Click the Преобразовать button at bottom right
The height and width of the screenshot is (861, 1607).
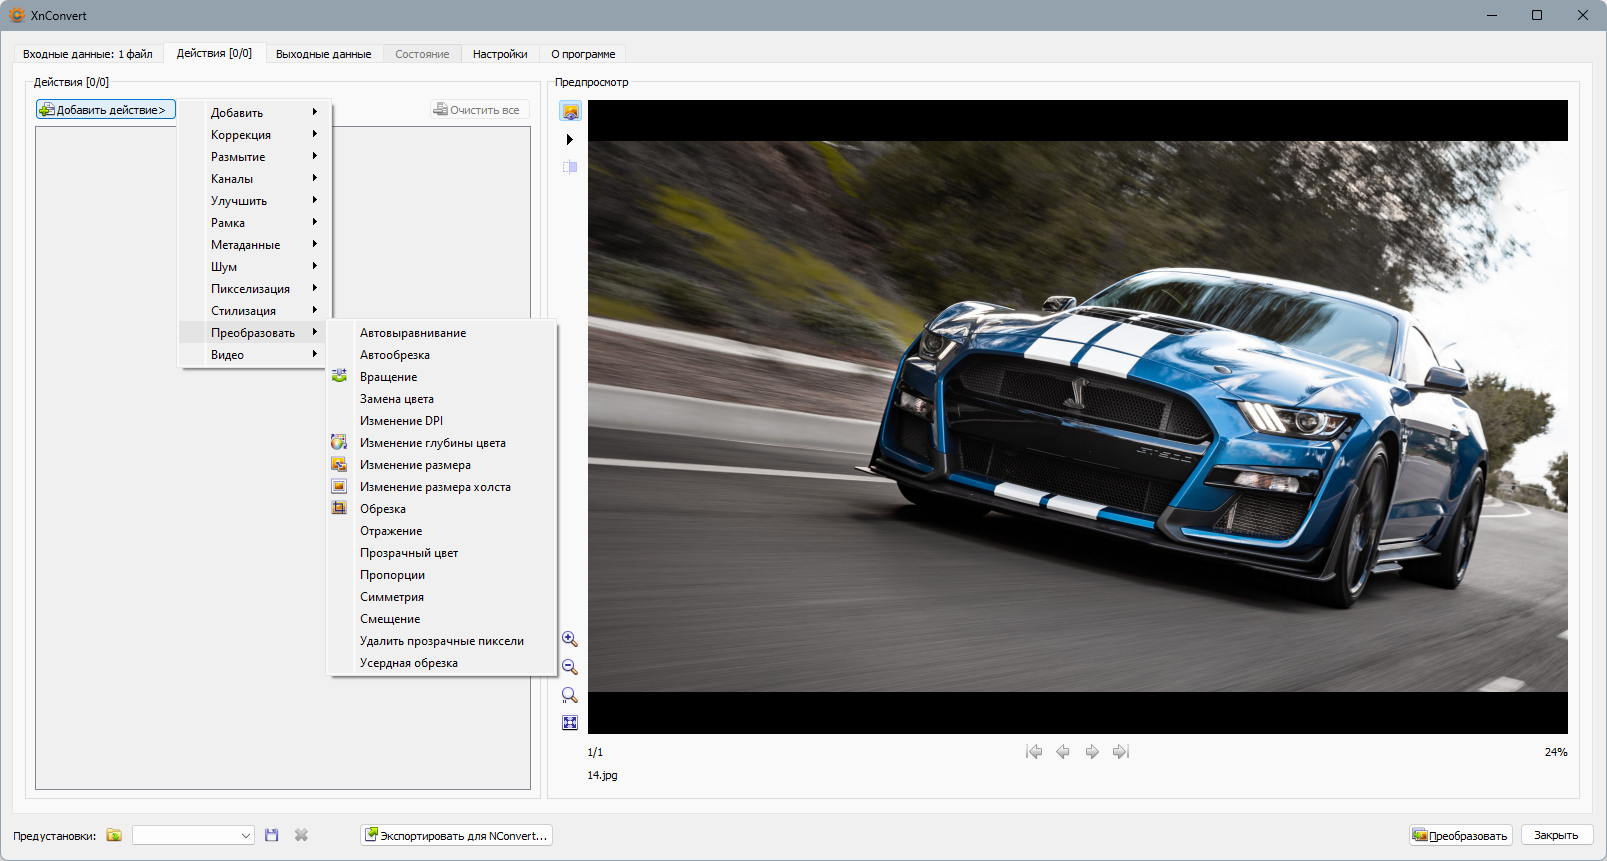click(x=1460, y=835)
